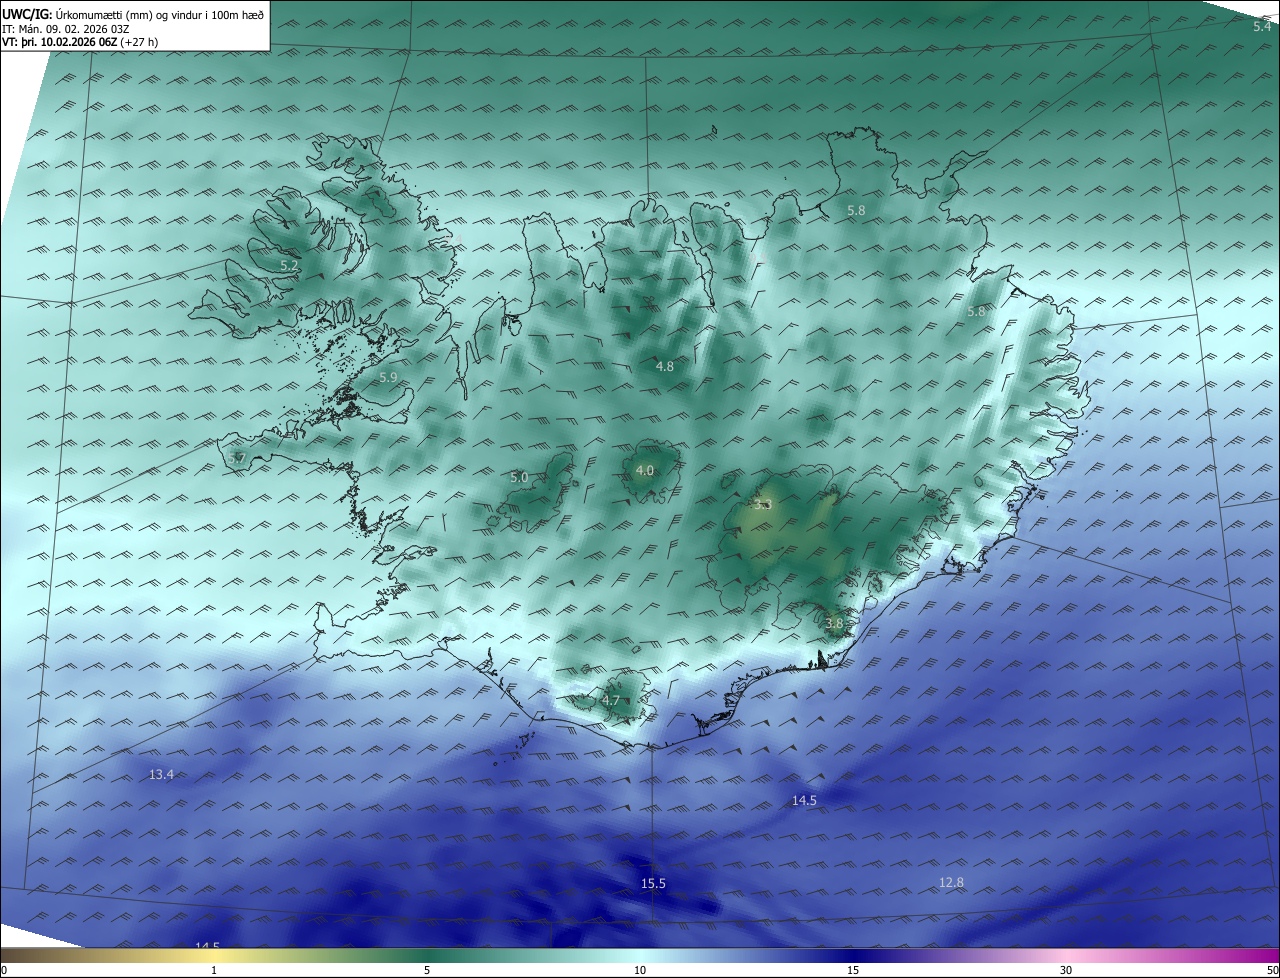Click the 15.5 maximum value label
The image size is (1280, 978).
[653, 883]
